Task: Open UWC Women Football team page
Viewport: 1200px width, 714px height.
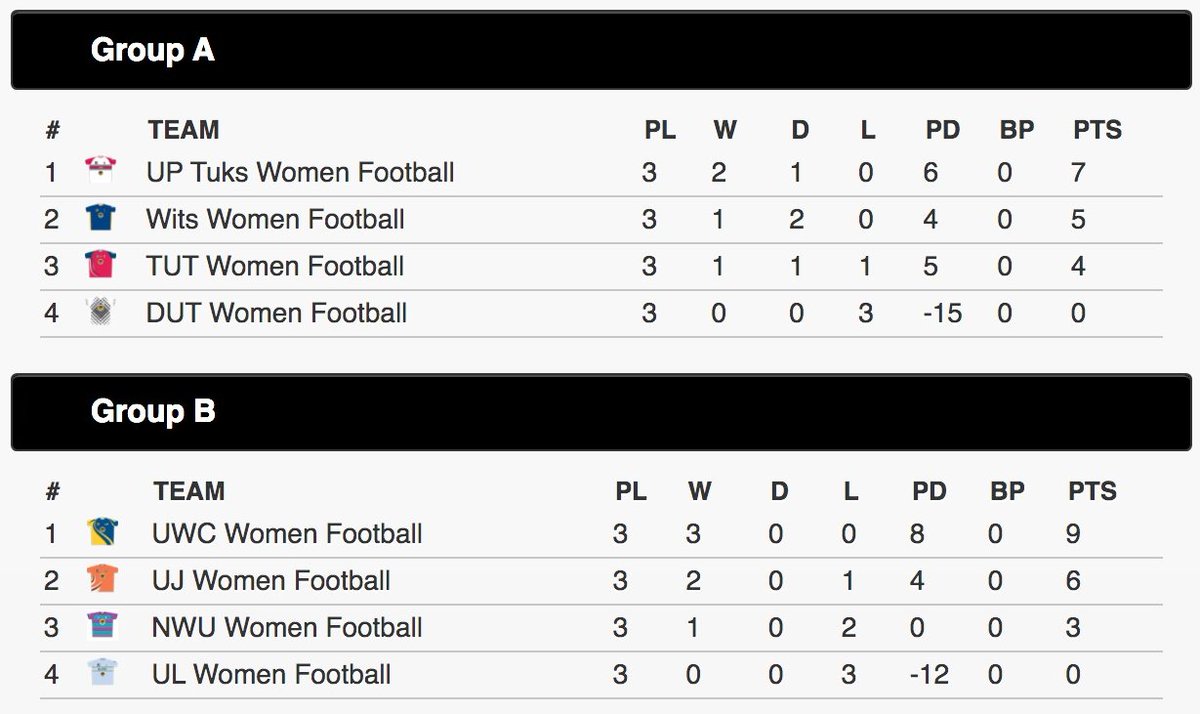Action: coord(287,534)
